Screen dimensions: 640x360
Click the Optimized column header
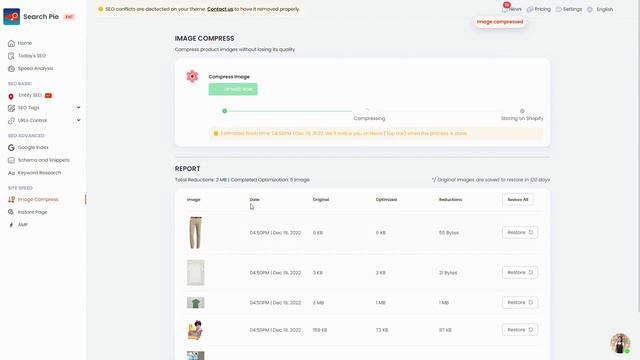[386, 200]
